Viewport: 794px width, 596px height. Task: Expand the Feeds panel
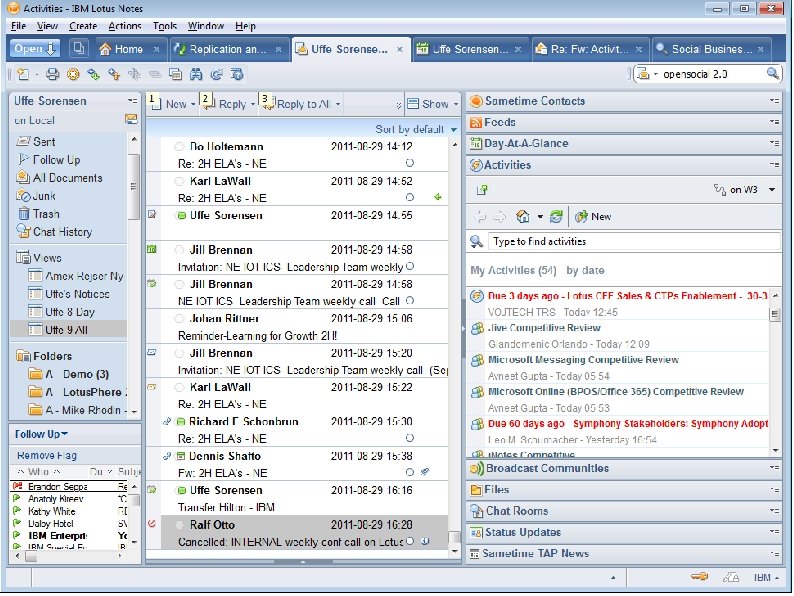click(623, 123)
